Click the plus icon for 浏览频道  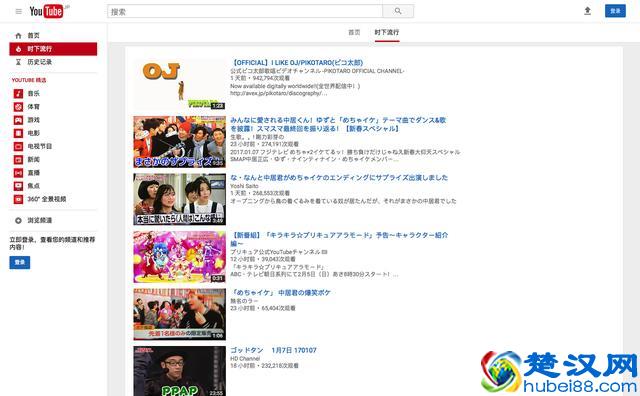pos(18,220)
